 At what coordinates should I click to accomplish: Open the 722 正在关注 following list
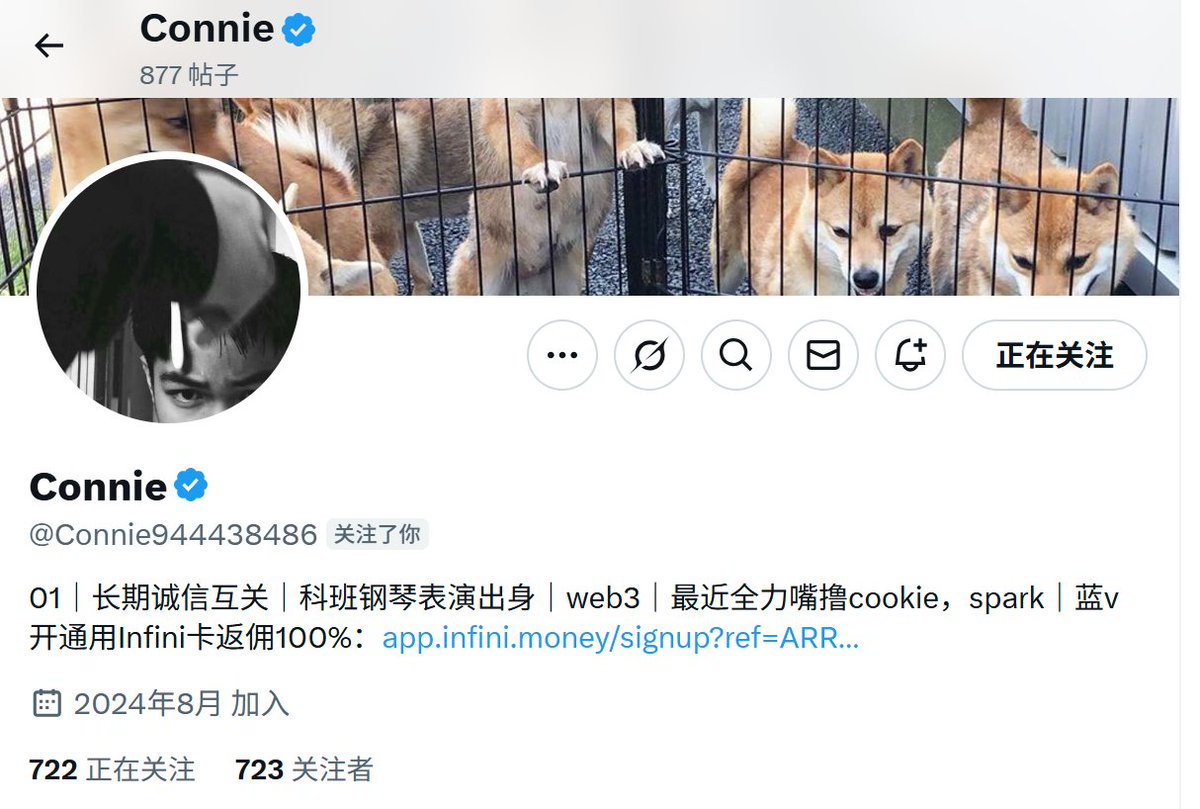coord(112,769)
